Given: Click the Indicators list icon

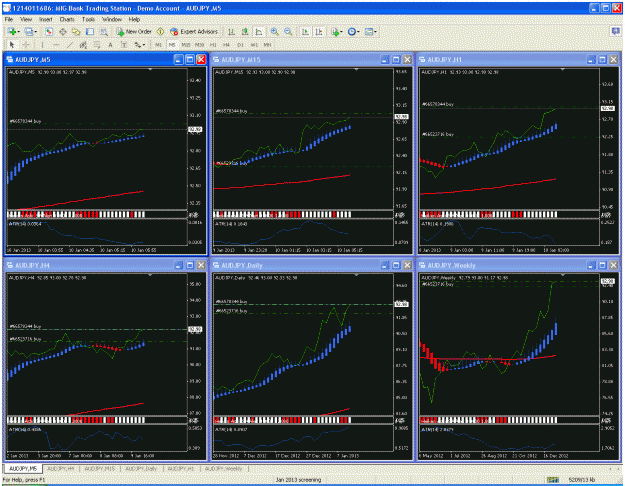Looking at the screenshot, I should pos(335,31).
